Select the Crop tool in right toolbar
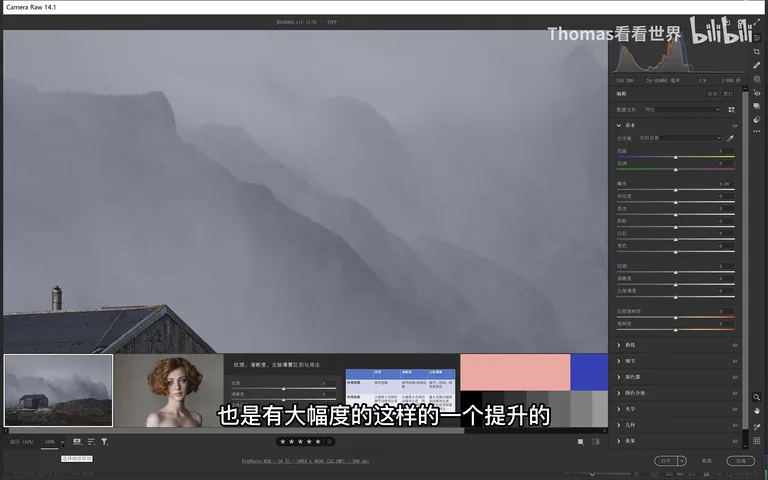 tap(757, 51)
